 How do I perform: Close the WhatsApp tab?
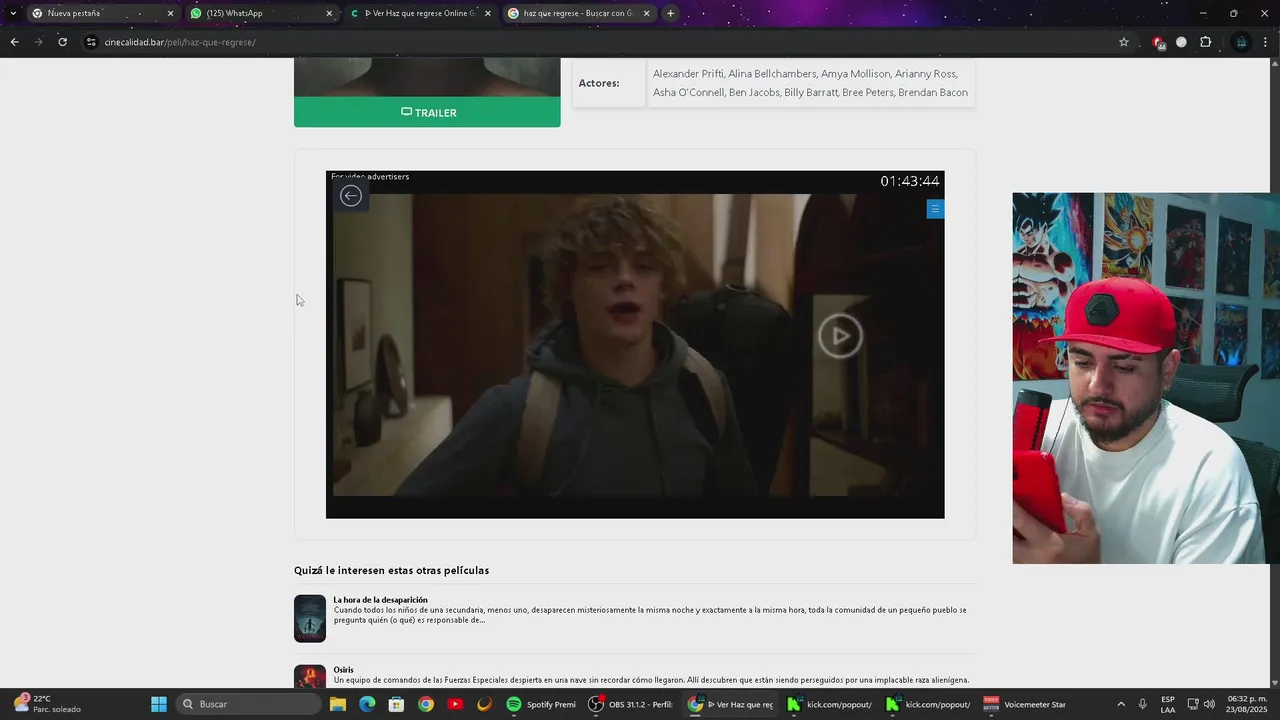point(329,13)
